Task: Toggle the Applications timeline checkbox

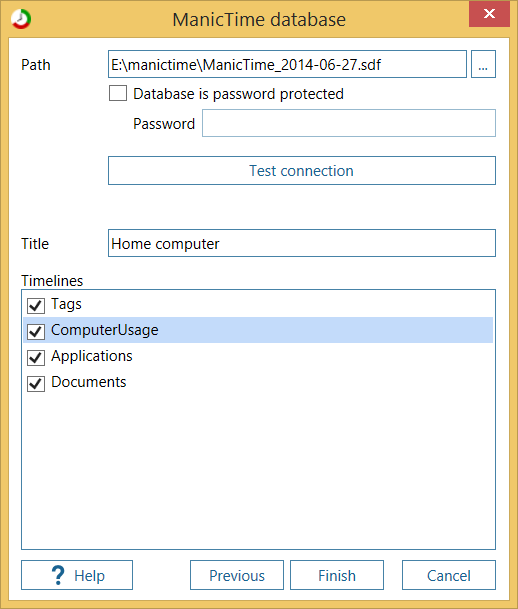Action: 36,357
